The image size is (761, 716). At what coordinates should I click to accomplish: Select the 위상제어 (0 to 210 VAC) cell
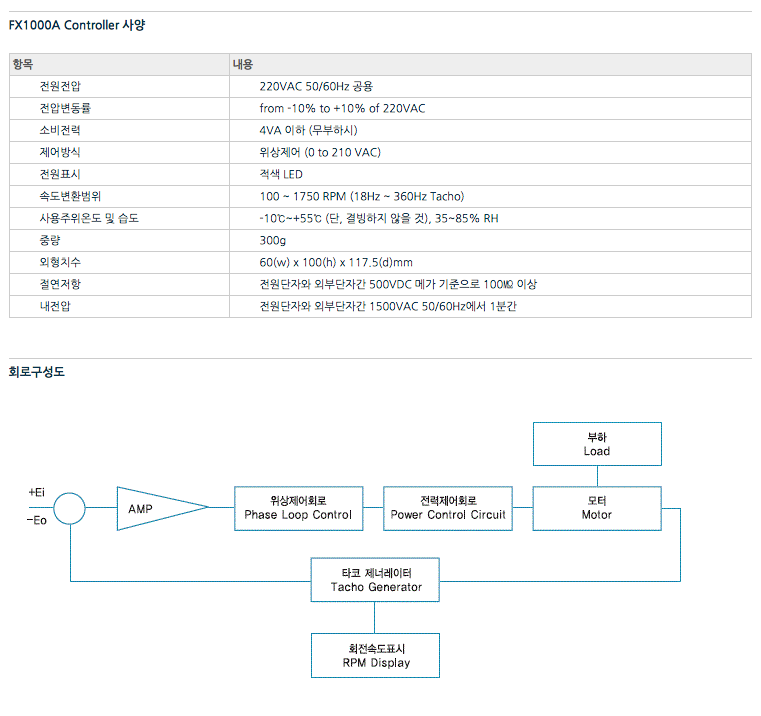pos(319,153)
